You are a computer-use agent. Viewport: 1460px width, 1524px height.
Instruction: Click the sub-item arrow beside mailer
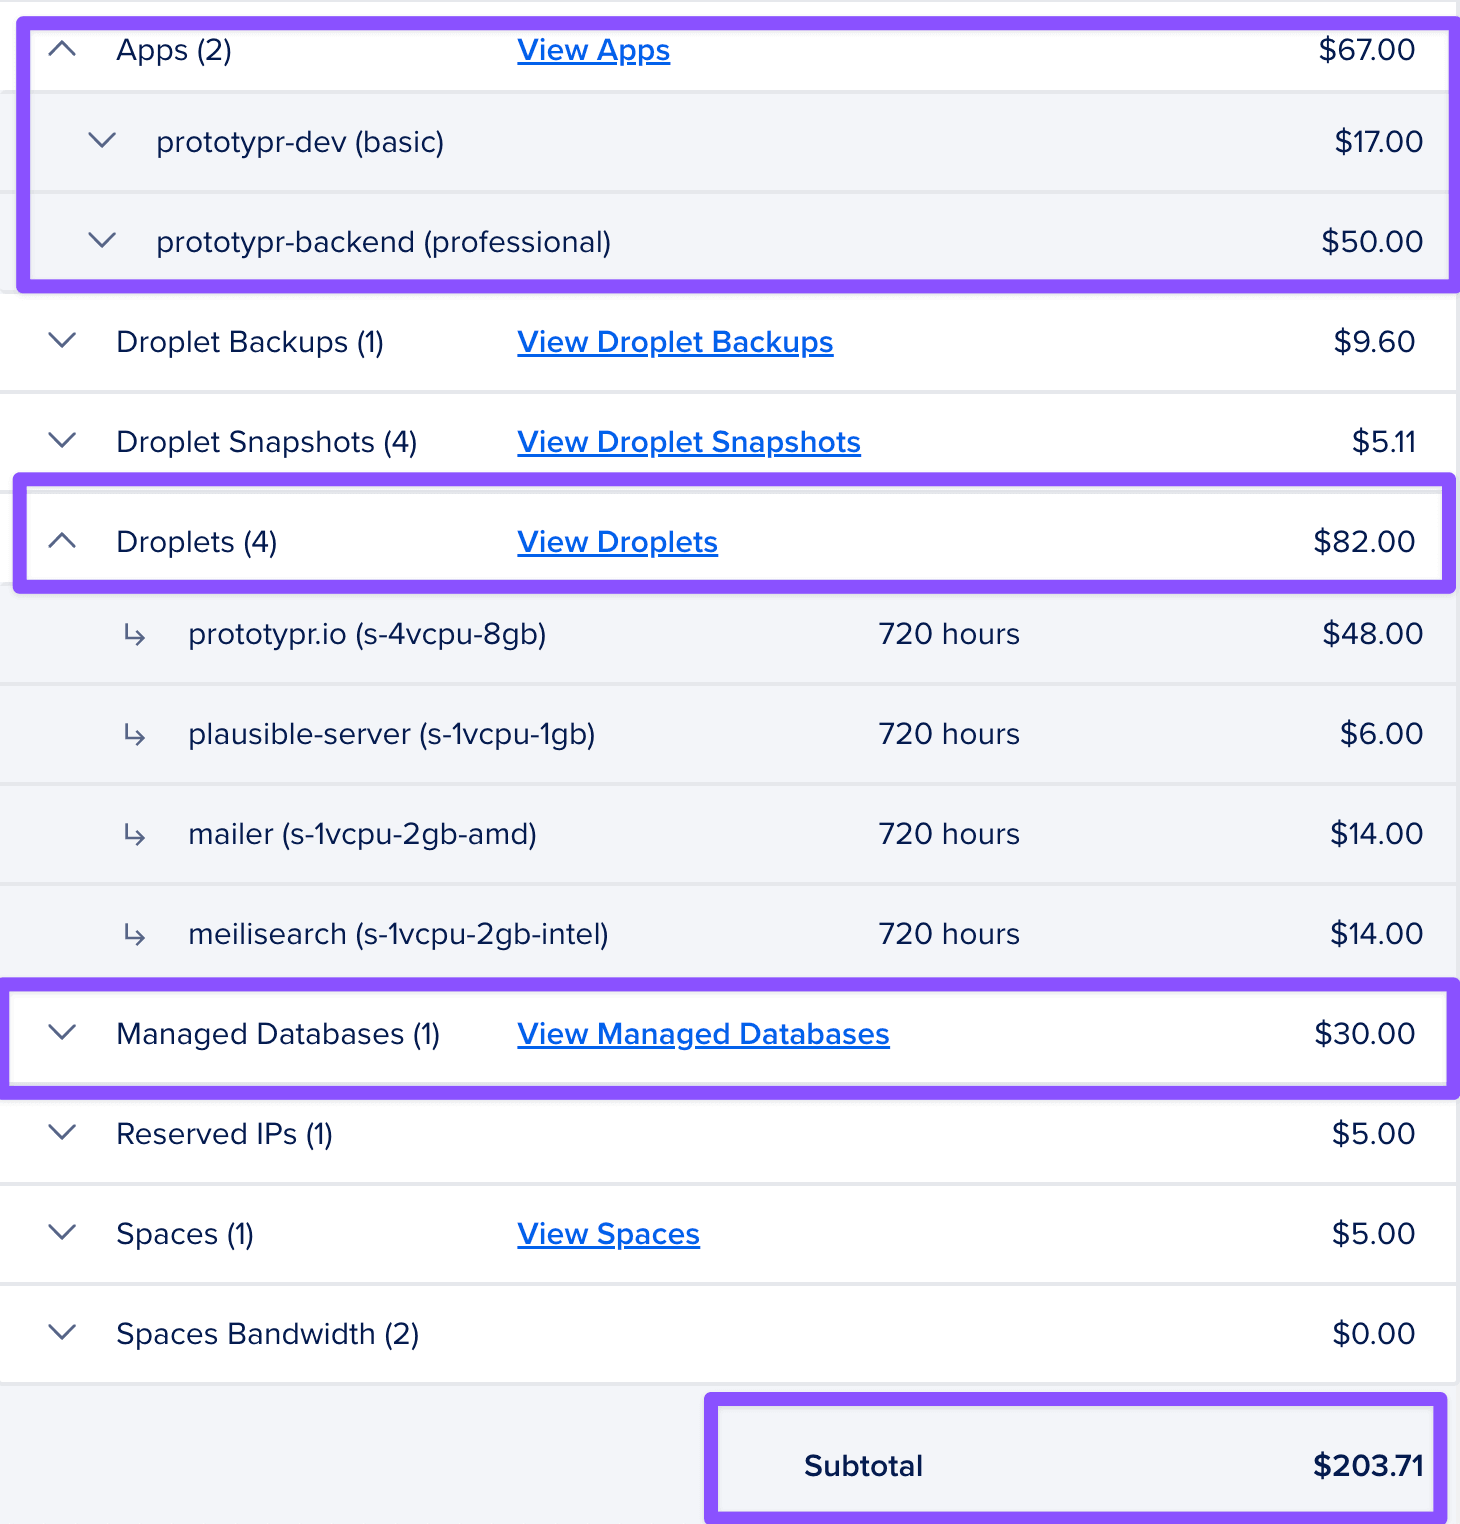(135, 834)
